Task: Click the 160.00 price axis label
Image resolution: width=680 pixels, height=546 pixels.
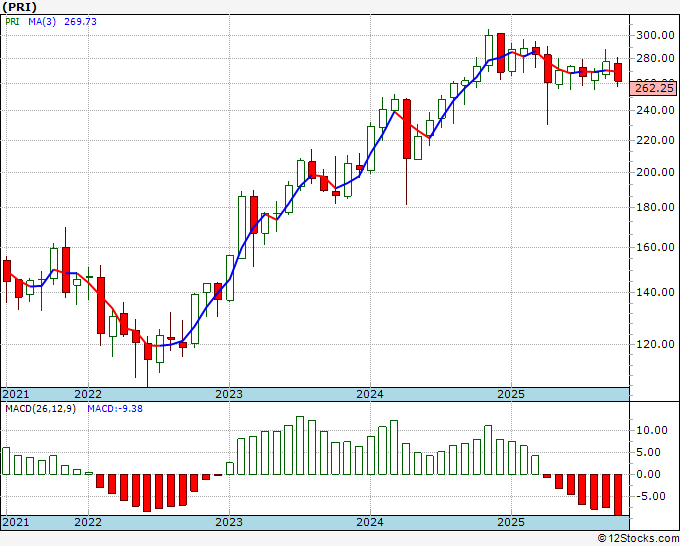Action: pyautogui.click(x=655, y=247)
